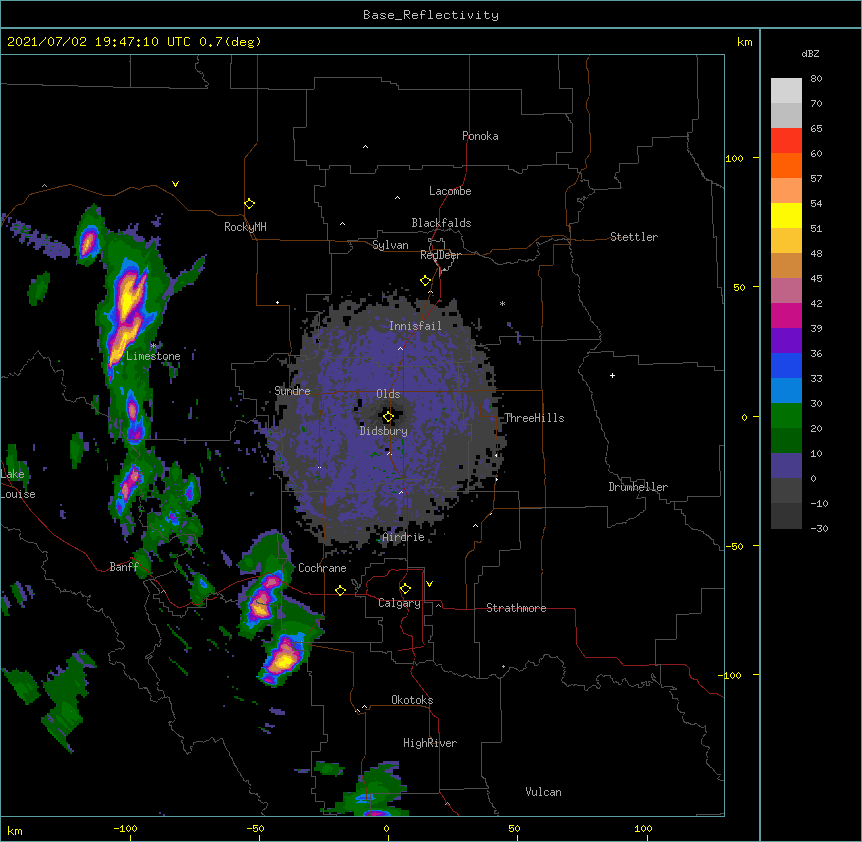Select the yellow V marker northwest of RockyMH
This screenshot has width=862, height=842.
(x=175, y=184)
